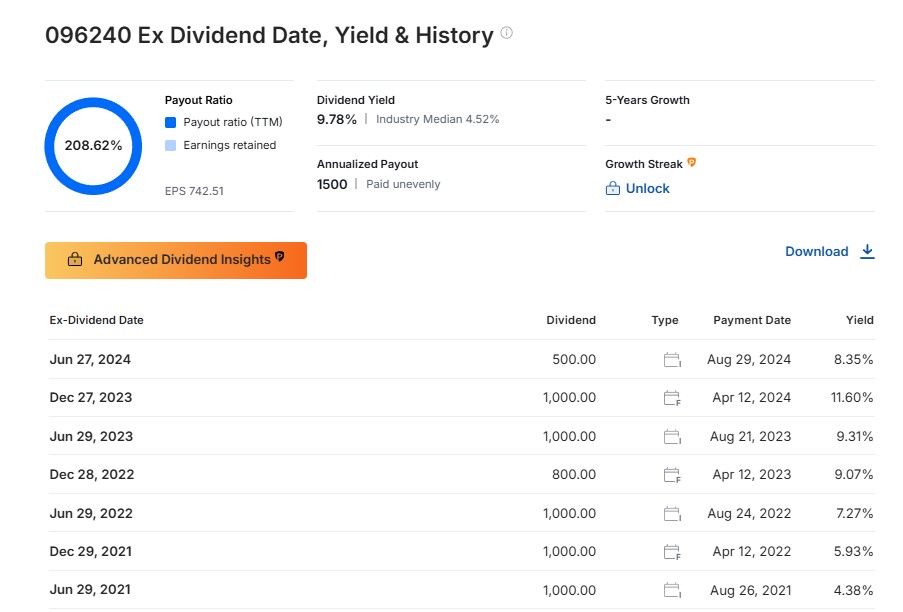Click the type icon in Dec 29, 2021 row

pos(672,552)
